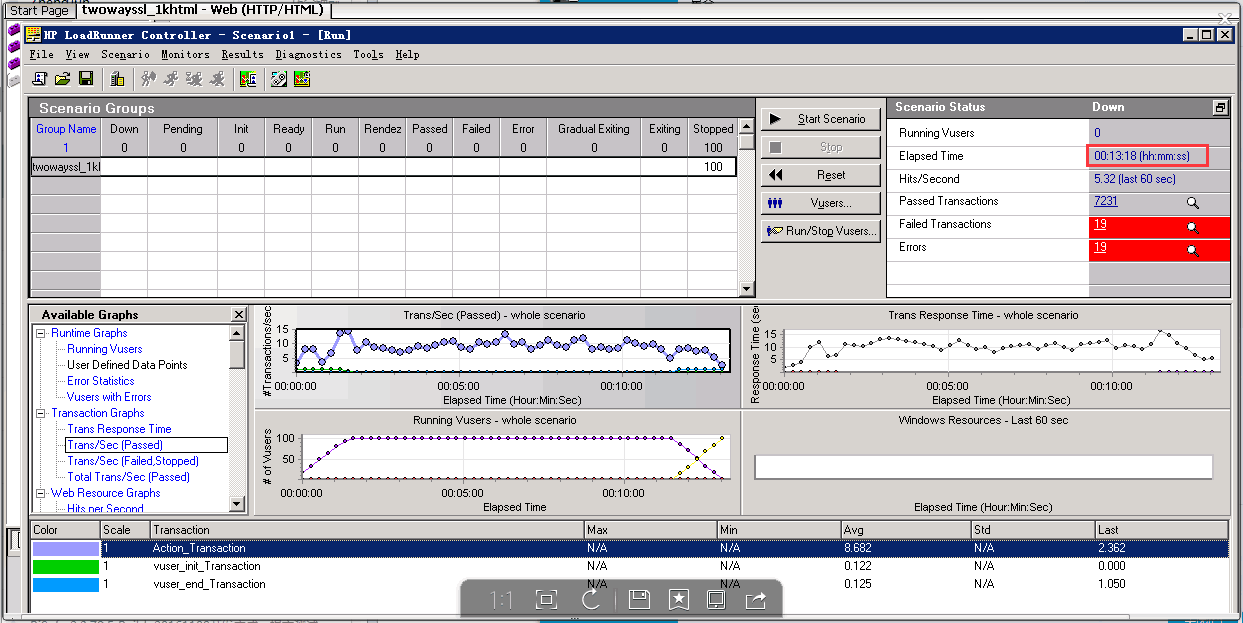The width and height of the screenshot is (1243, 623).
Task: Click the tablet device viewer icon
Action: (x=716, y=599)
